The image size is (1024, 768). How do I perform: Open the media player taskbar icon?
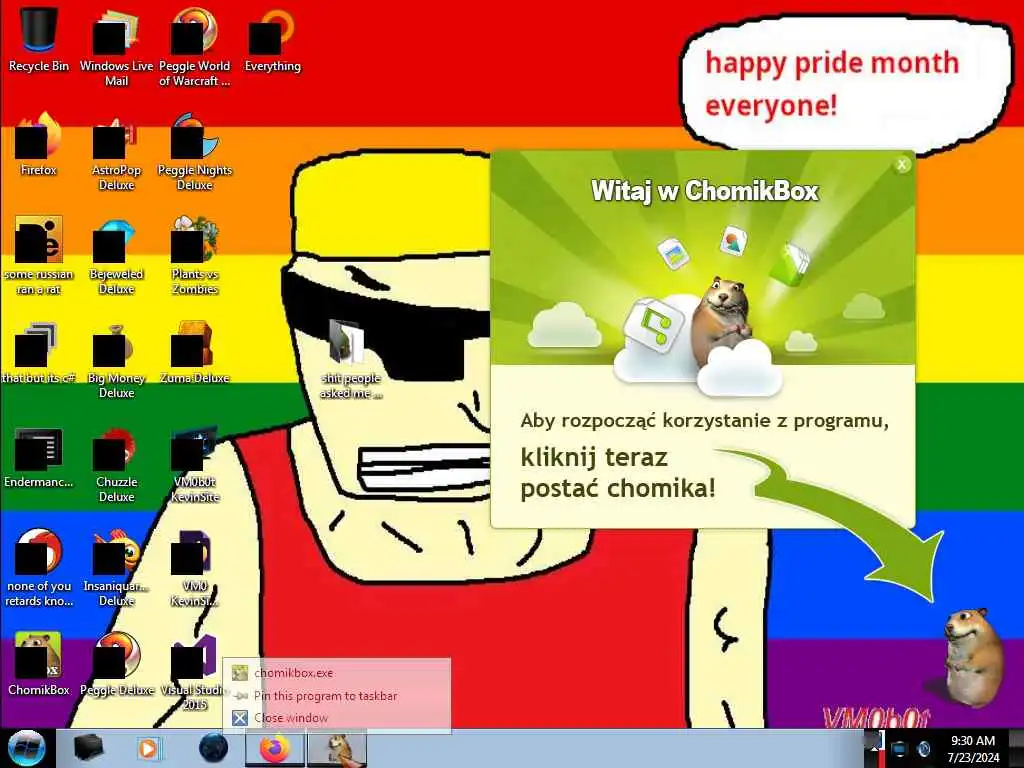[x=148, y=748]
